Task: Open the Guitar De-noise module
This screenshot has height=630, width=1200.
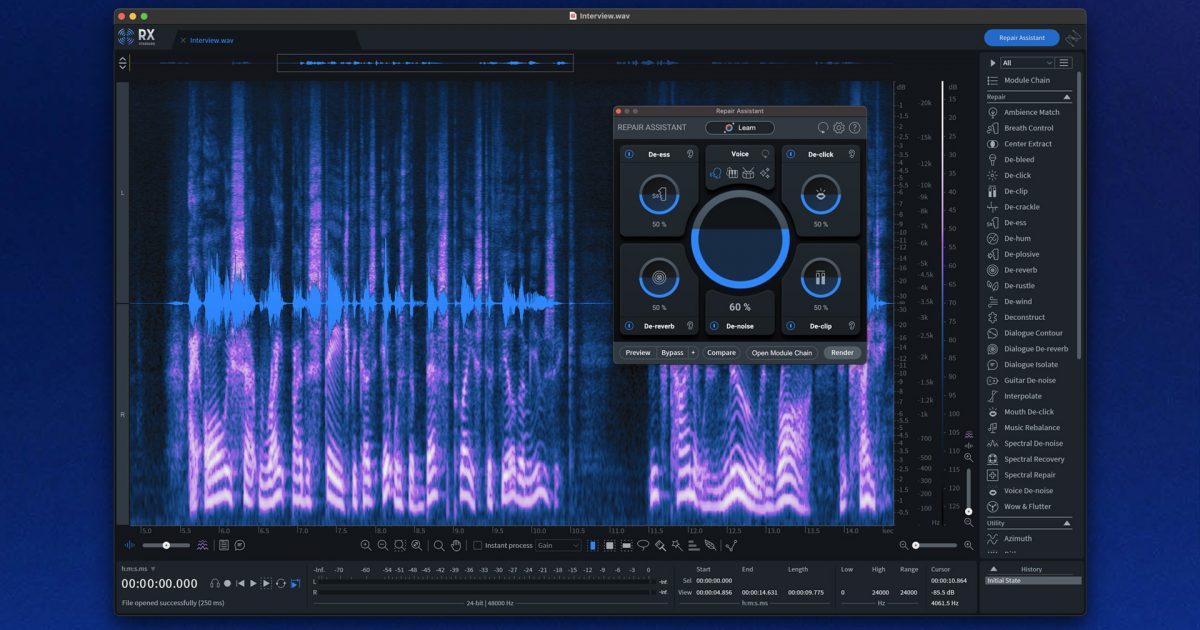Action: tap(1029, 380)
